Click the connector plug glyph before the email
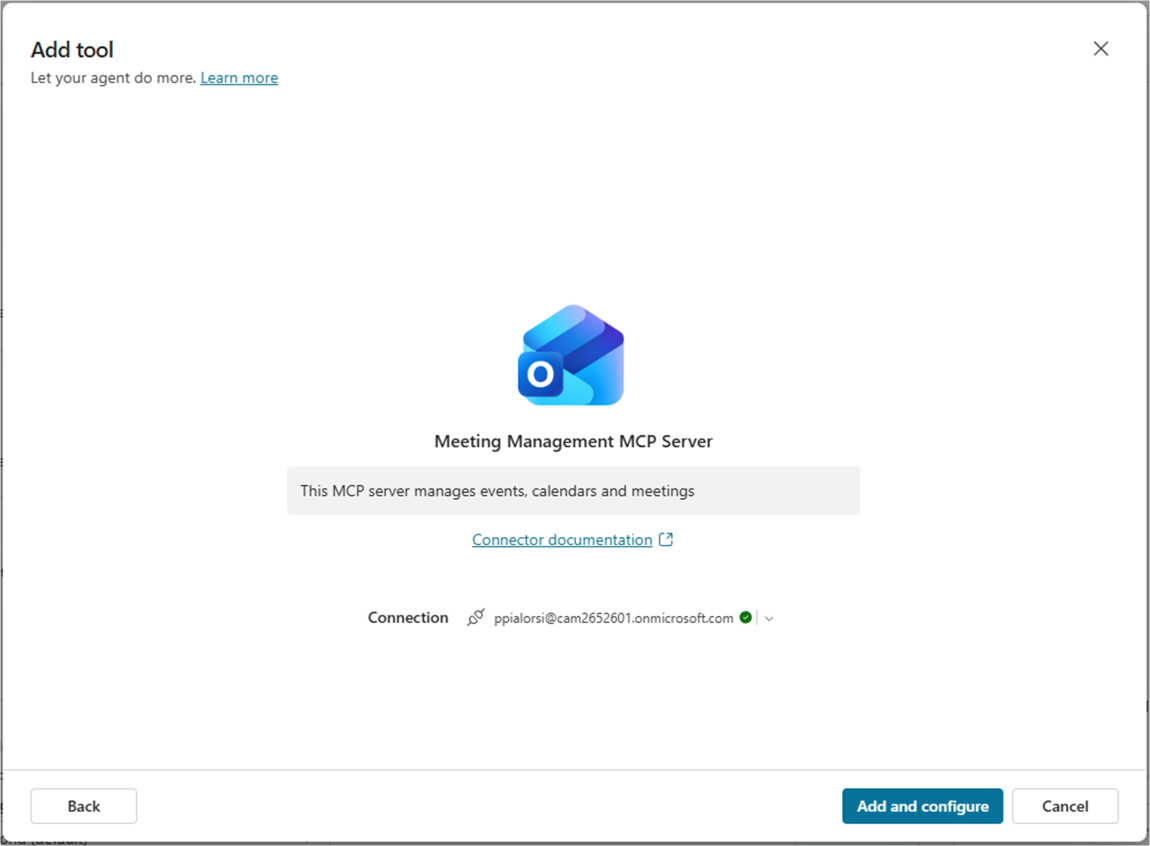This screenshot has width=1150, height=846. point(475,617)
